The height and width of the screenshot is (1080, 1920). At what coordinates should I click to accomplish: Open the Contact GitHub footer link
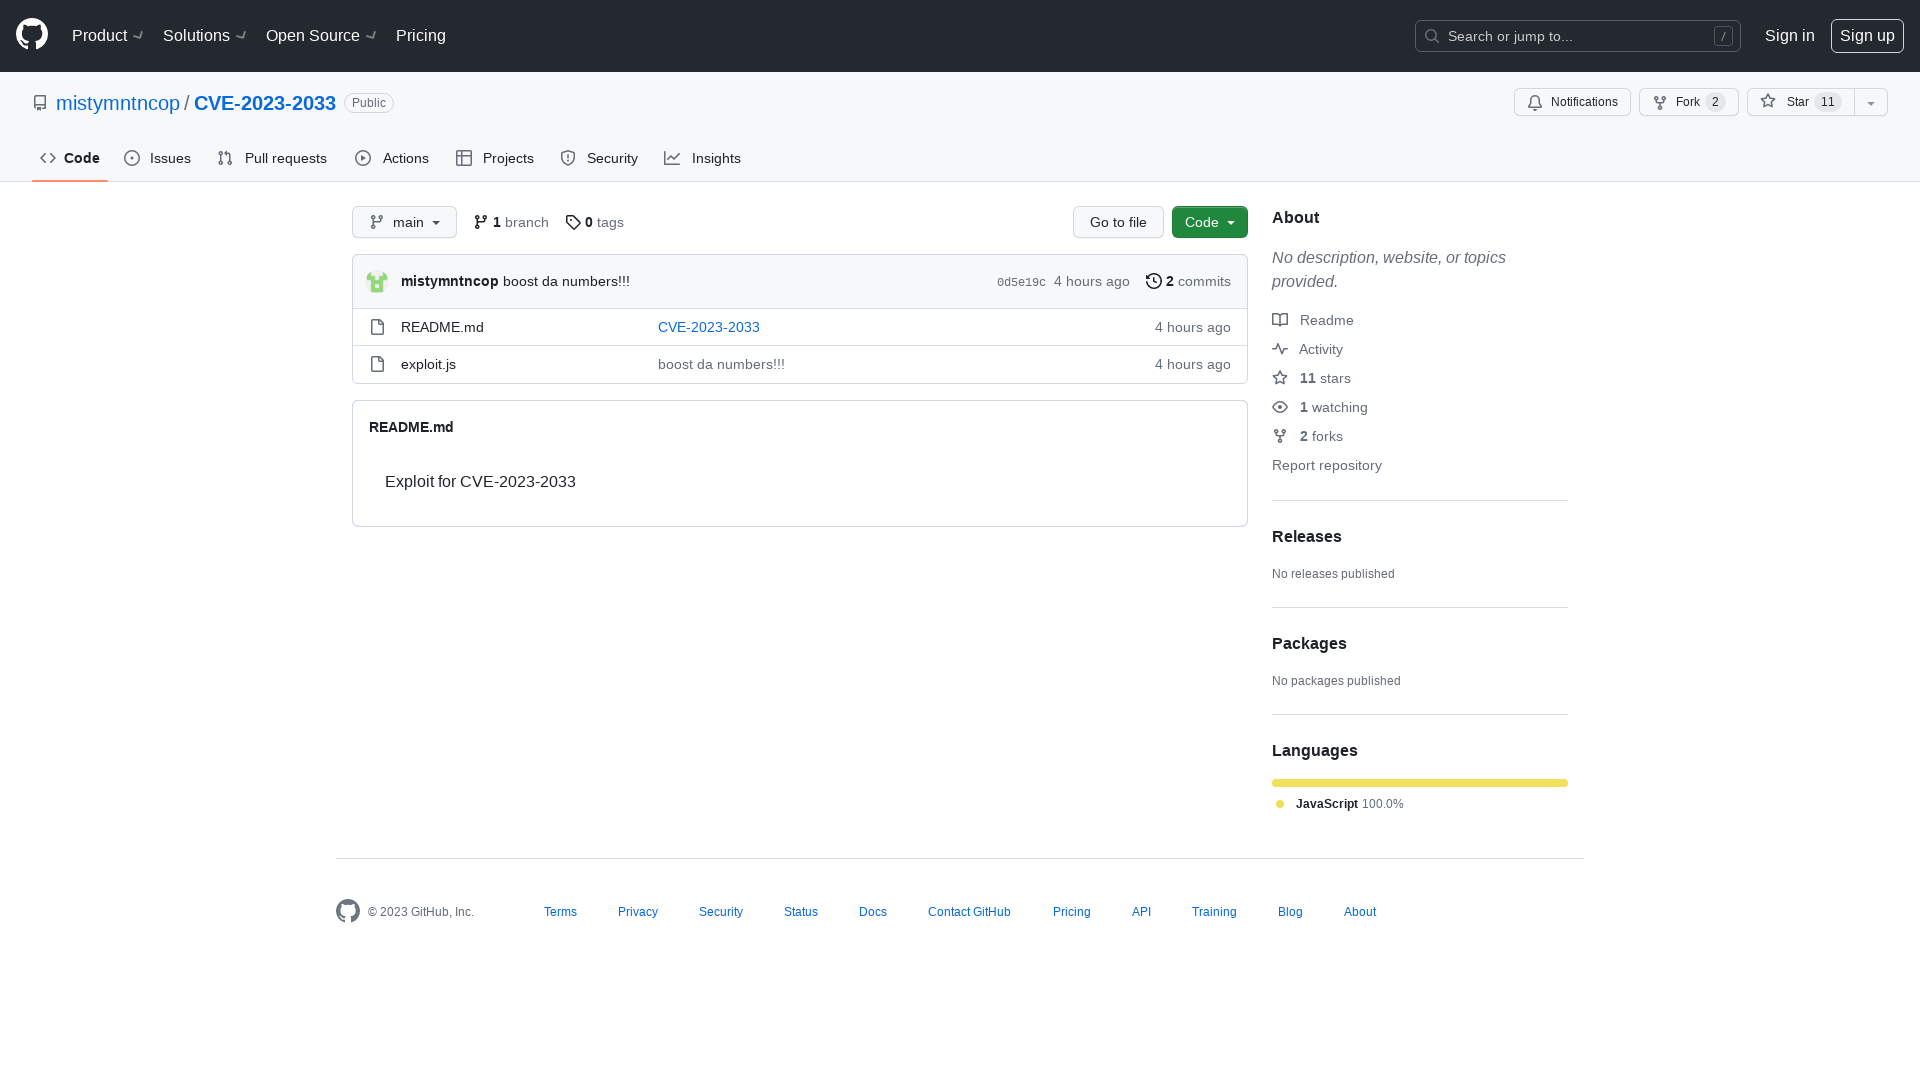[x=969, y=912]
